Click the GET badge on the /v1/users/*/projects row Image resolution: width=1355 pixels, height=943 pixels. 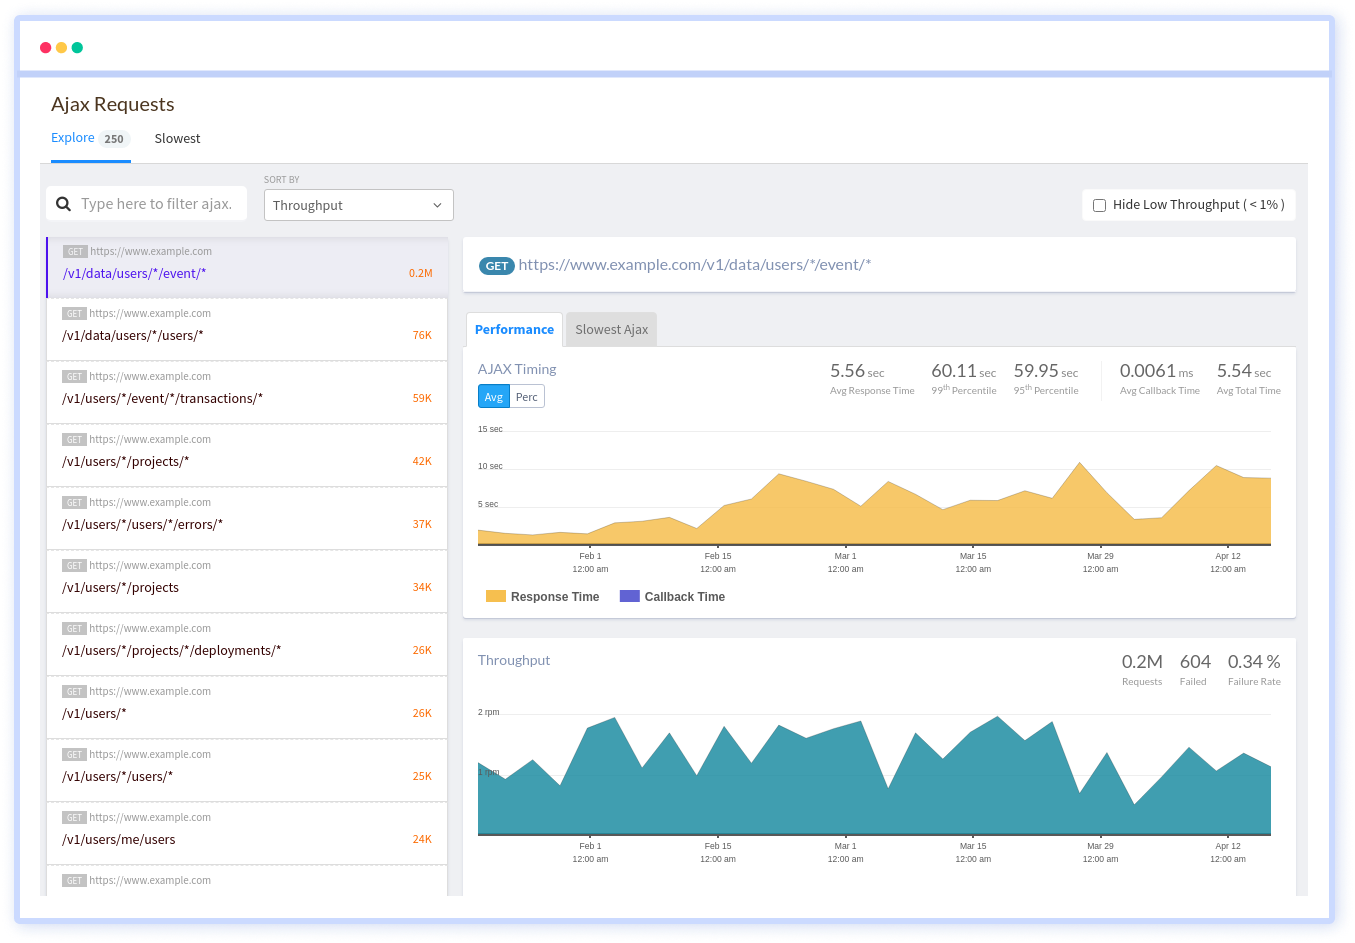tap(75, 565)
